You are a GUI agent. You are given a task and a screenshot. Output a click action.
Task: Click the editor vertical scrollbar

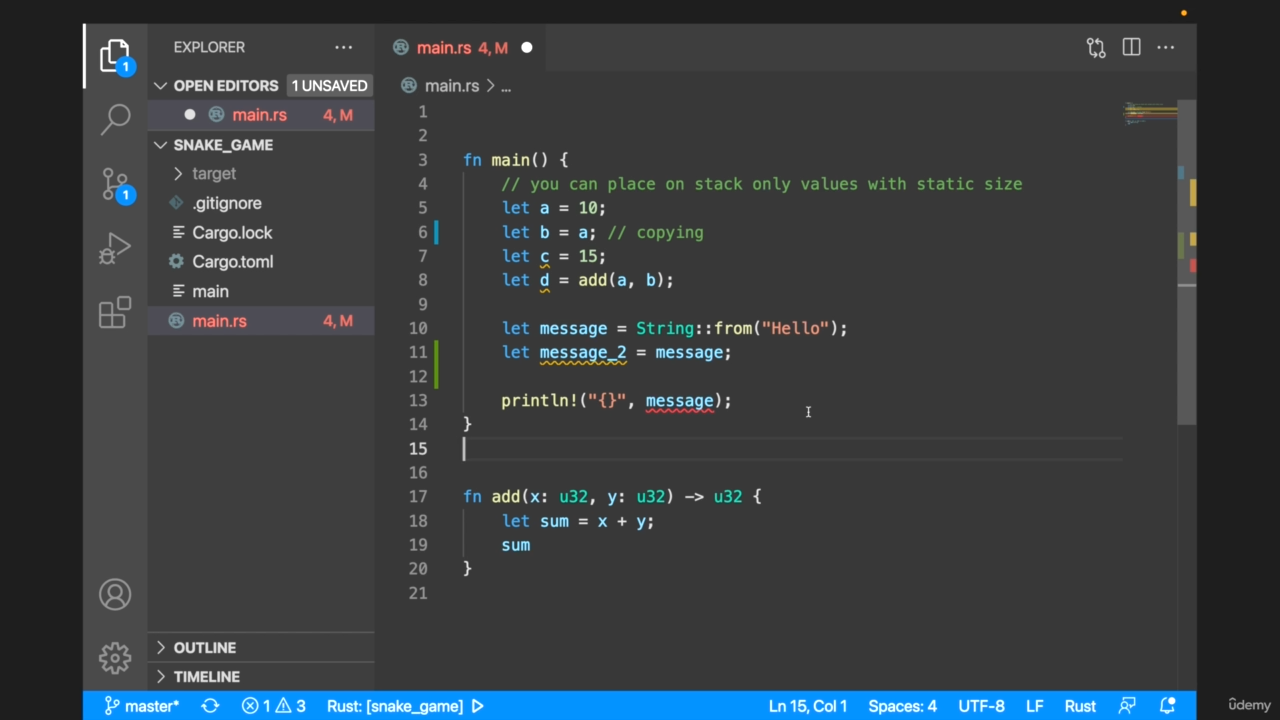tap(1186, 350)
